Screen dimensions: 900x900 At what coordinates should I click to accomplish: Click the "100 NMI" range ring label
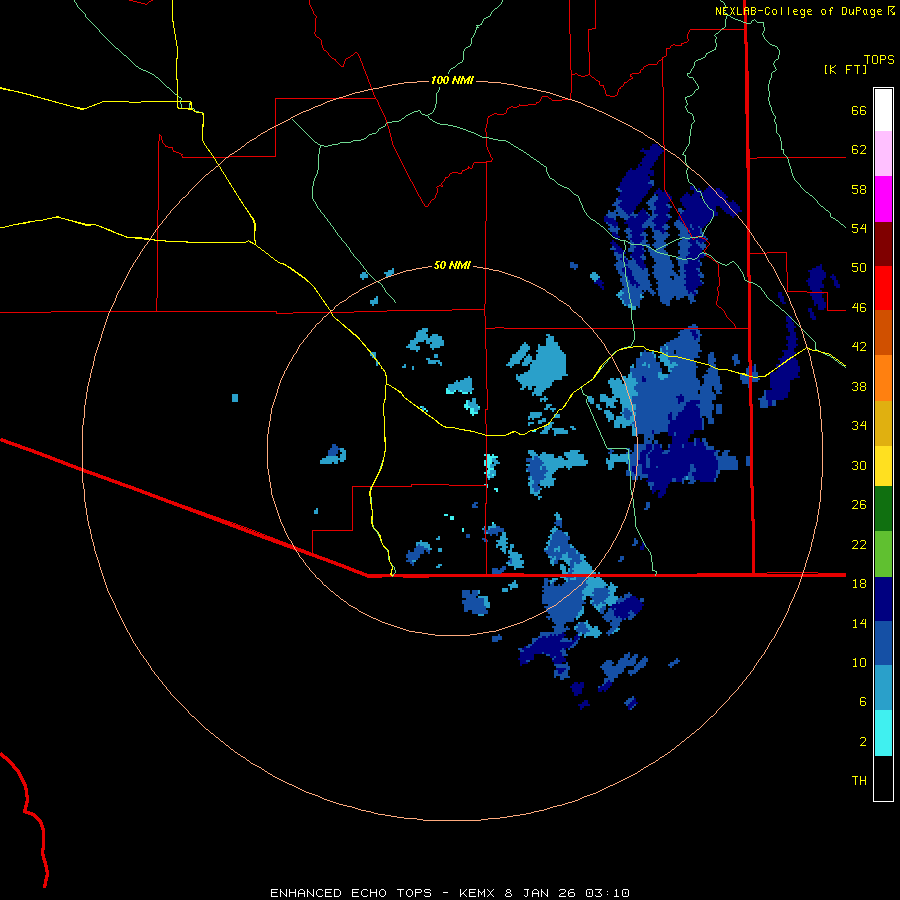click(452, 80)
